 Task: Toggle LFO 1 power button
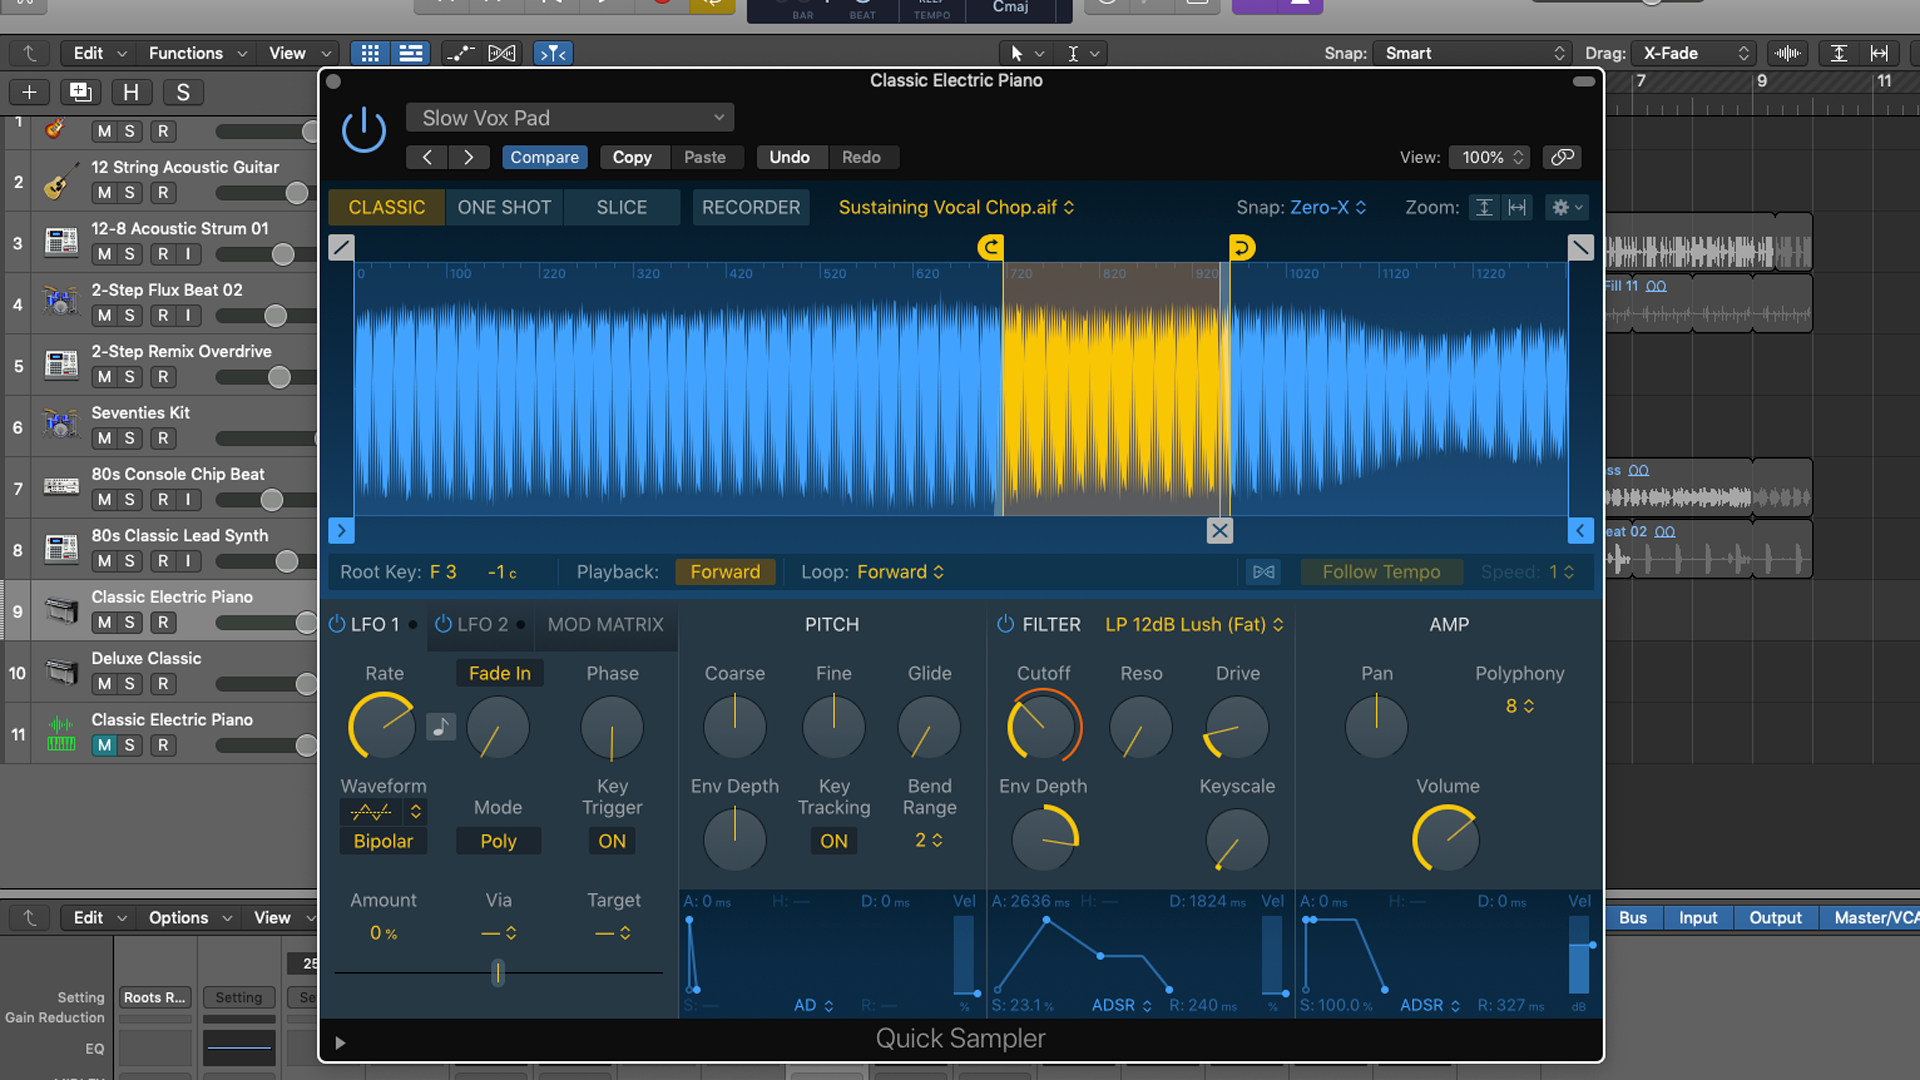click(337, 624)
